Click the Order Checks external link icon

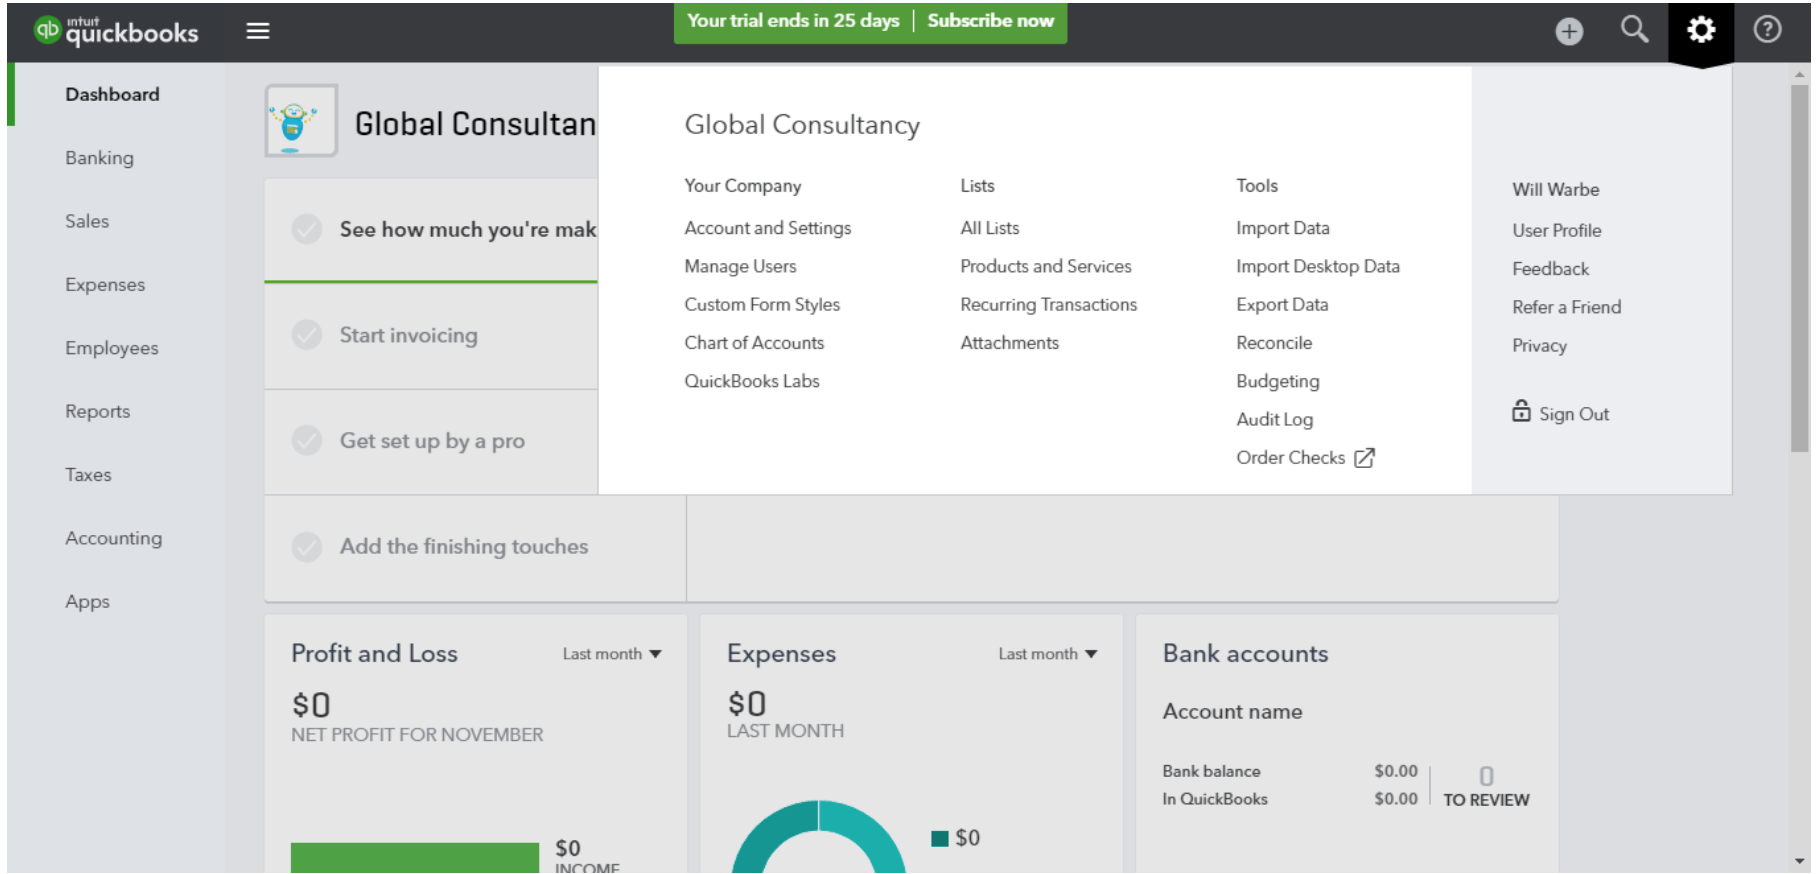pos(1364,458)
